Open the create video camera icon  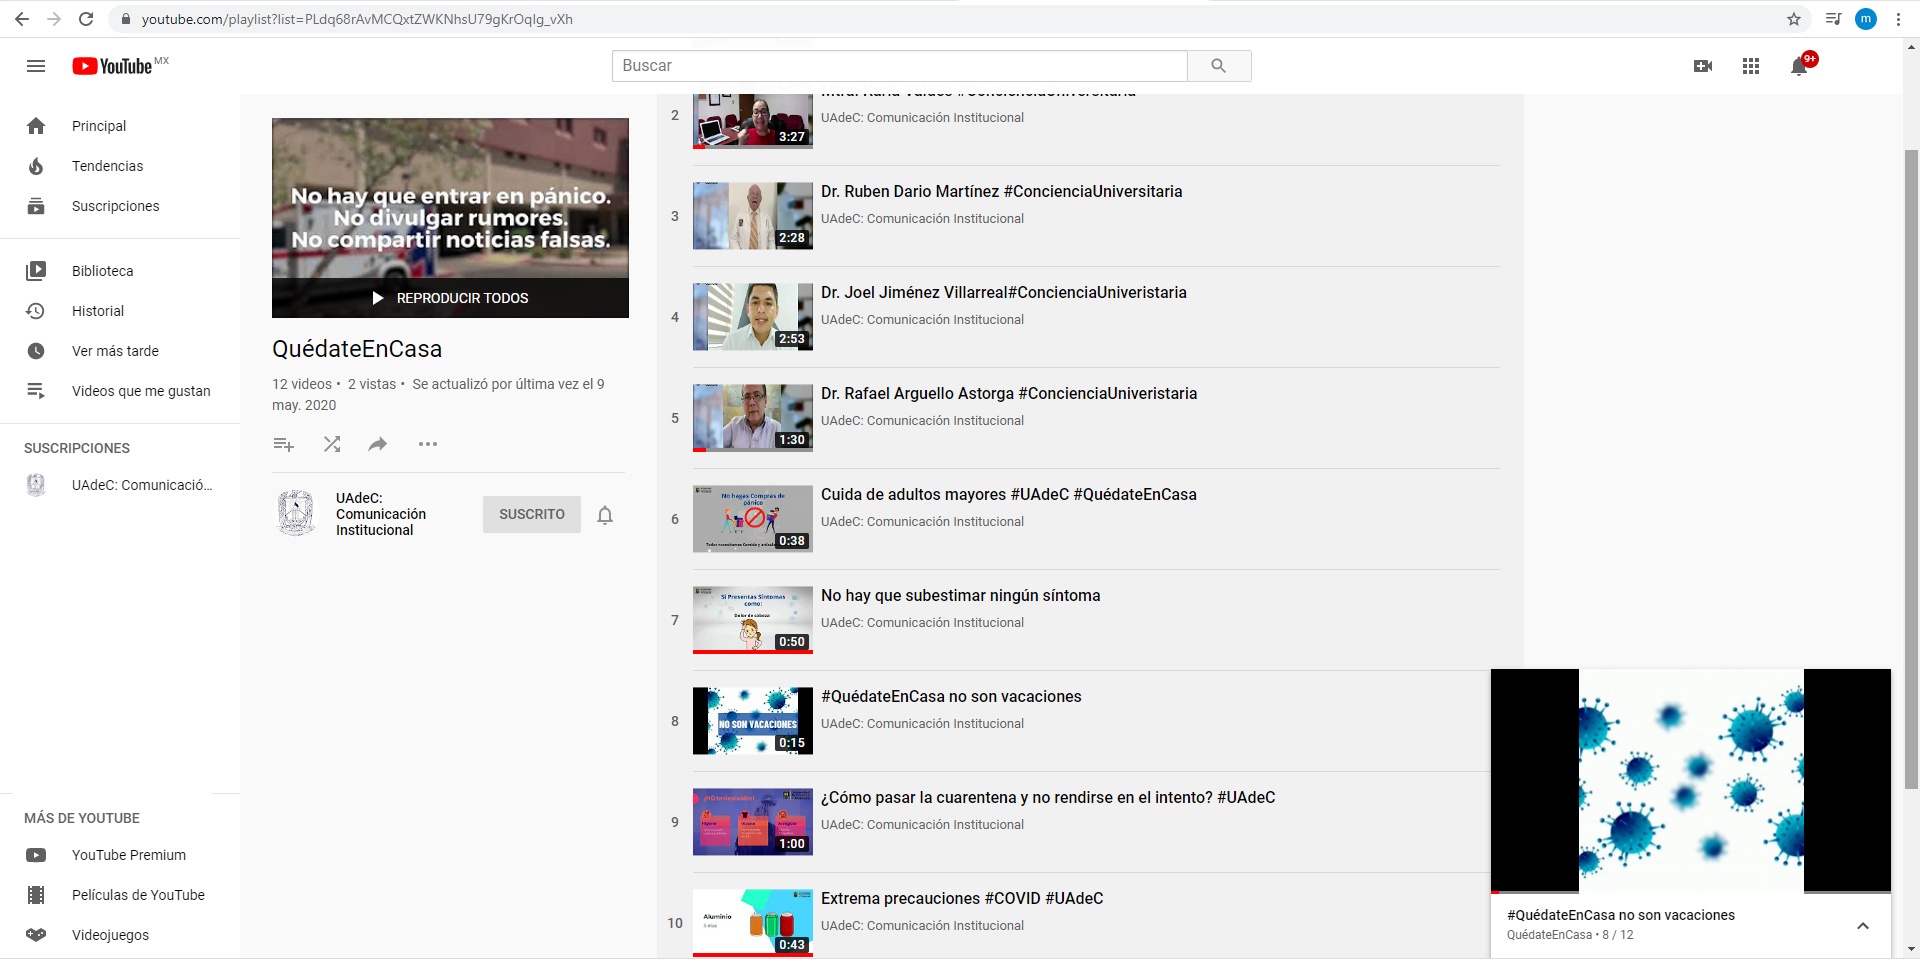pyautogui.click(x=1702, y=66)
